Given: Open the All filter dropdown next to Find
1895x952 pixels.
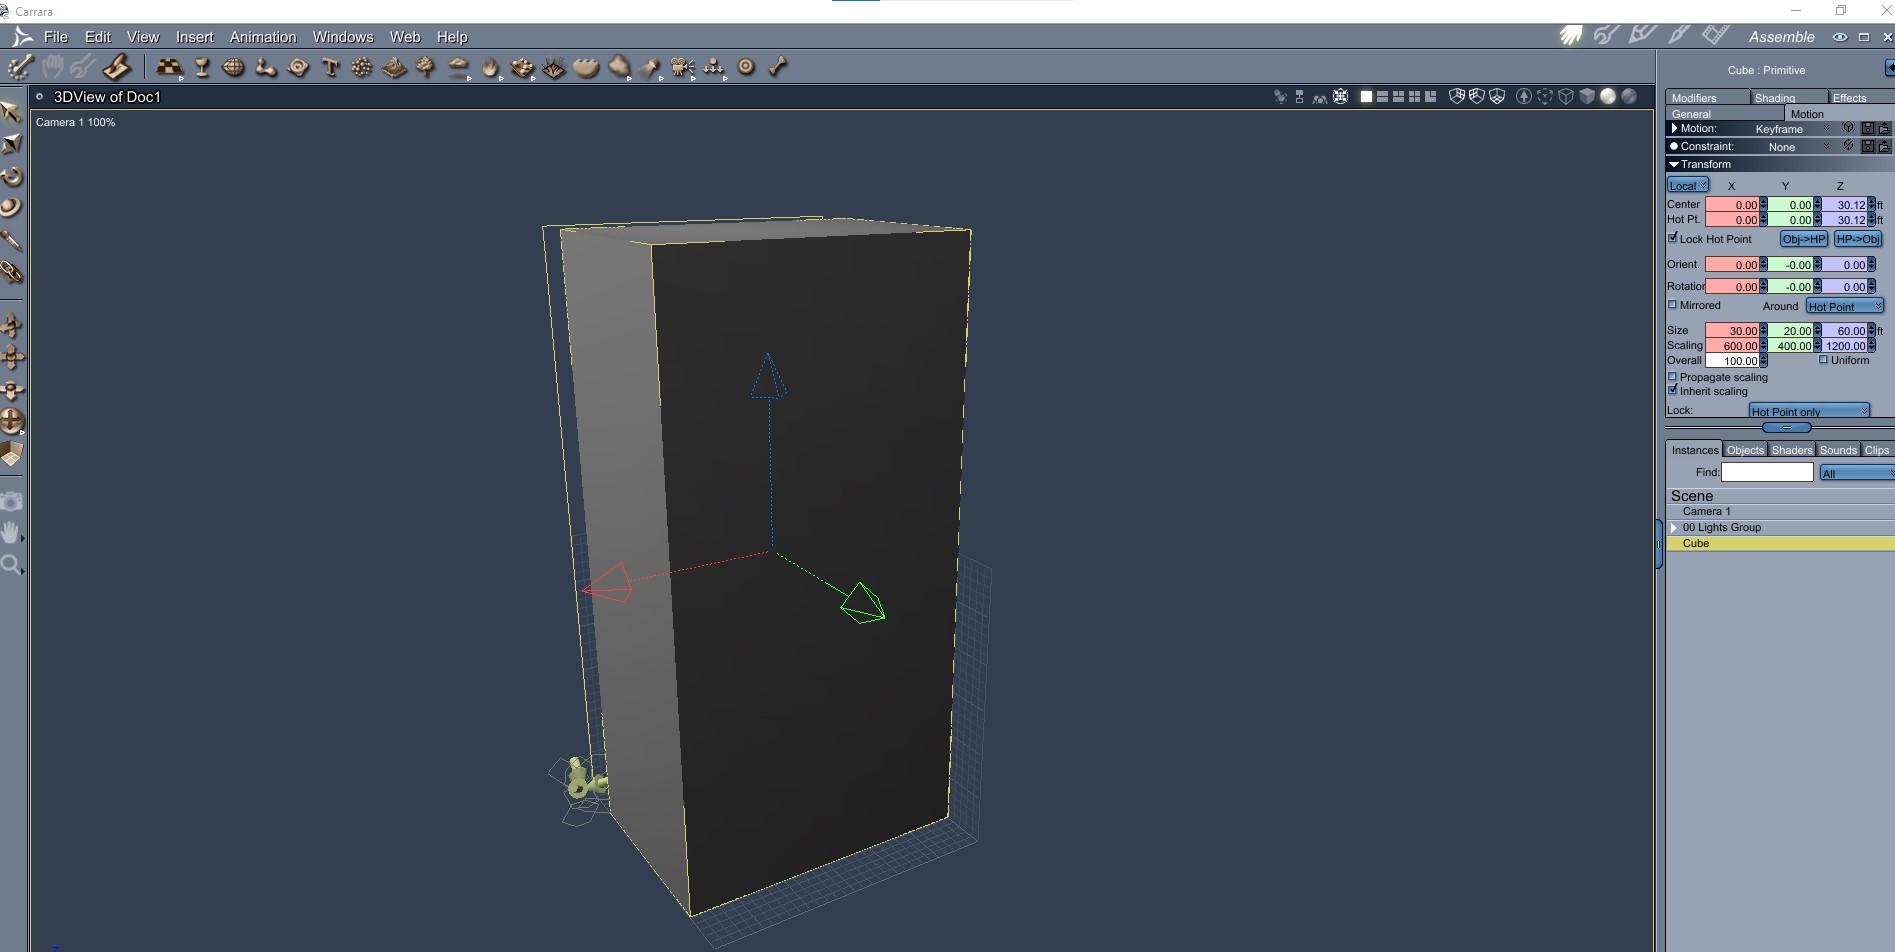Looking at the screenshot, I should (x=1857, y=473).
